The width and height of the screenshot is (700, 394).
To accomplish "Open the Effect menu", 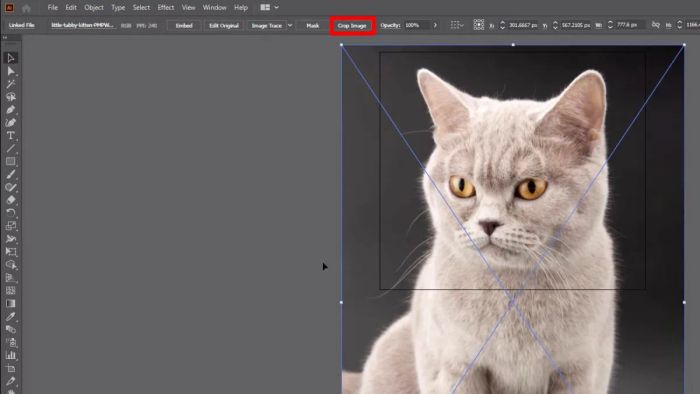I will pos(166,8).
